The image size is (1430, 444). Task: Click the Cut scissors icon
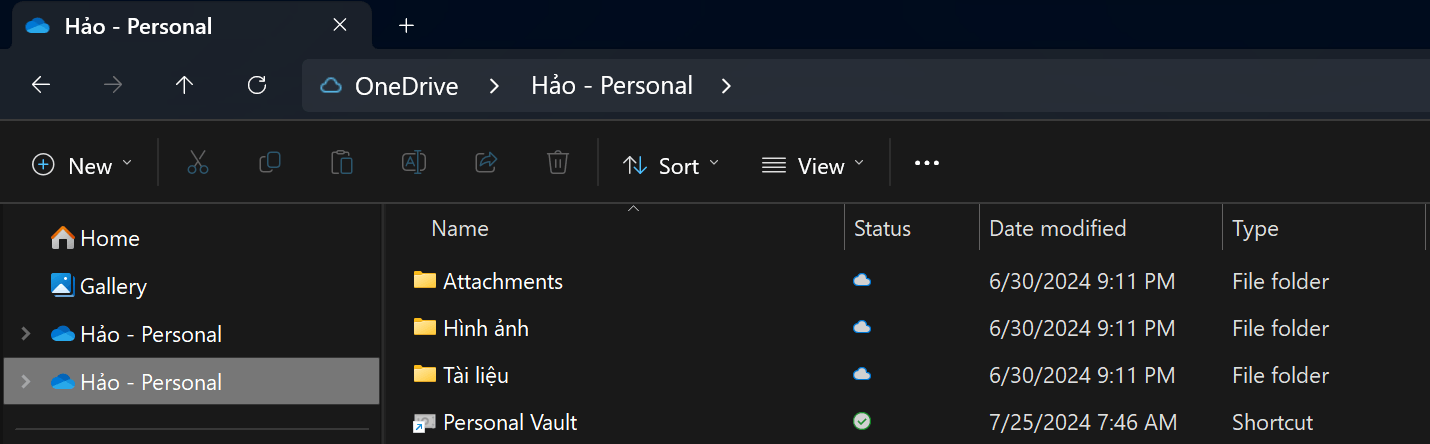click(x=198, y=162)
